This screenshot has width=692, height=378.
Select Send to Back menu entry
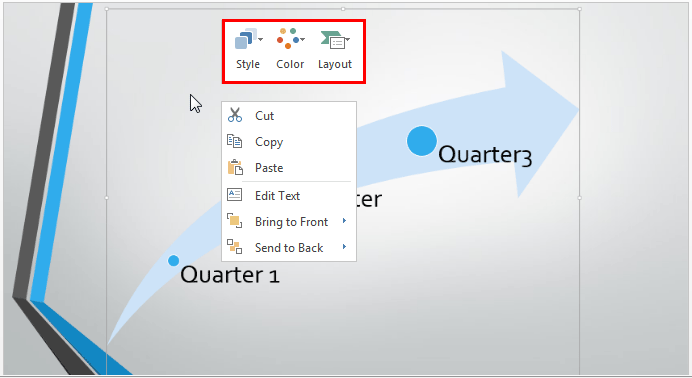point(289,247)
